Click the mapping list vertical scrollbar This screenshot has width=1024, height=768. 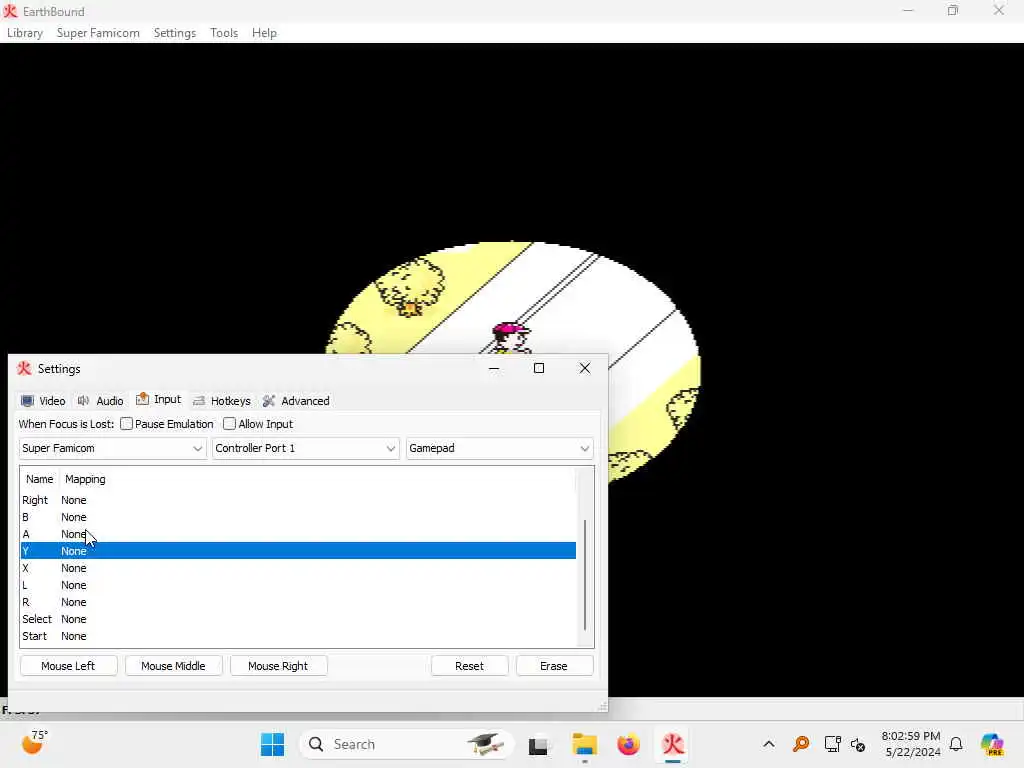click(584, 575)
